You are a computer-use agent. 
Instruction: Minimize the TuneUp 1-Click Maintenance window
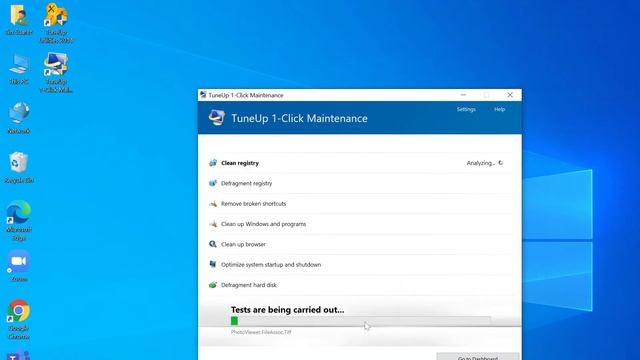463,95
